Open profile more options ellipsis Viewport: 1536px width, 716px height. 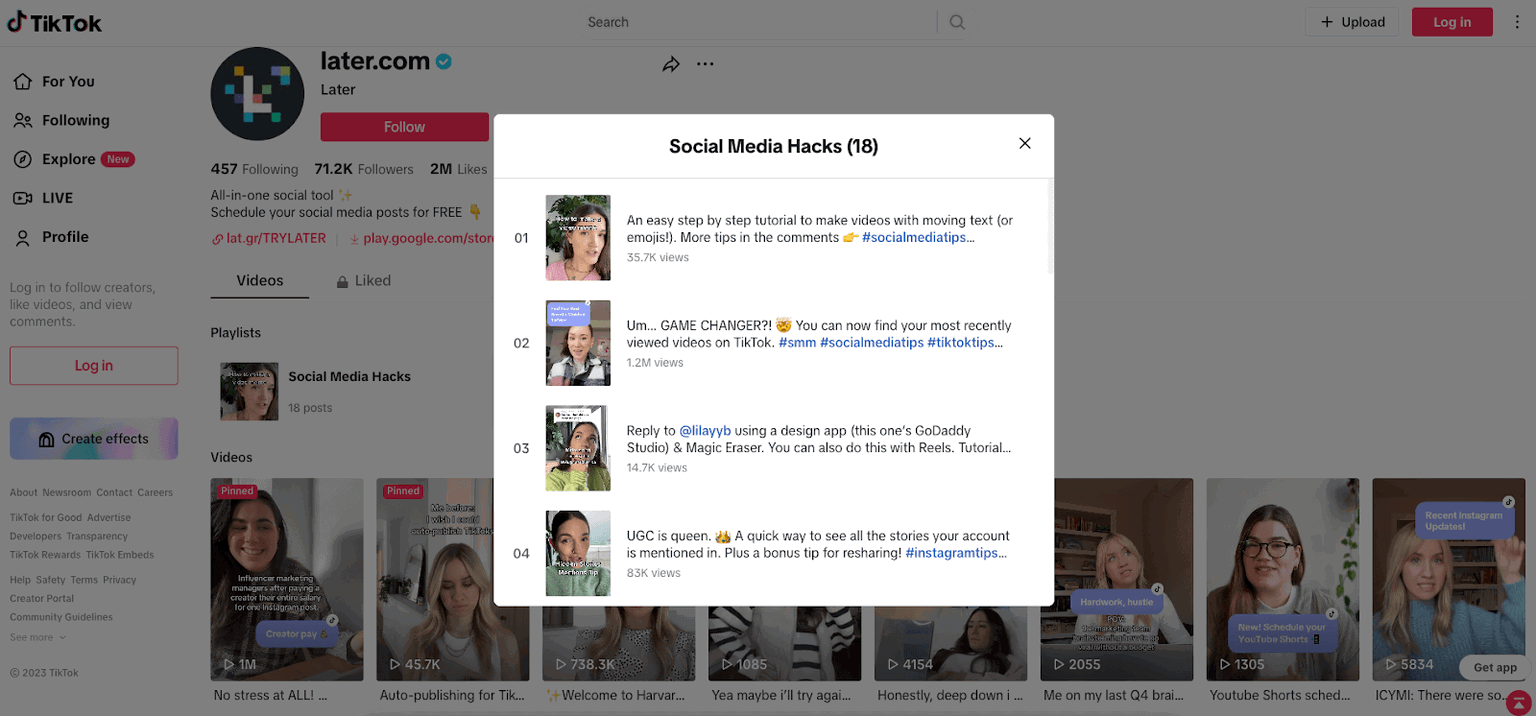coord(705,64)
